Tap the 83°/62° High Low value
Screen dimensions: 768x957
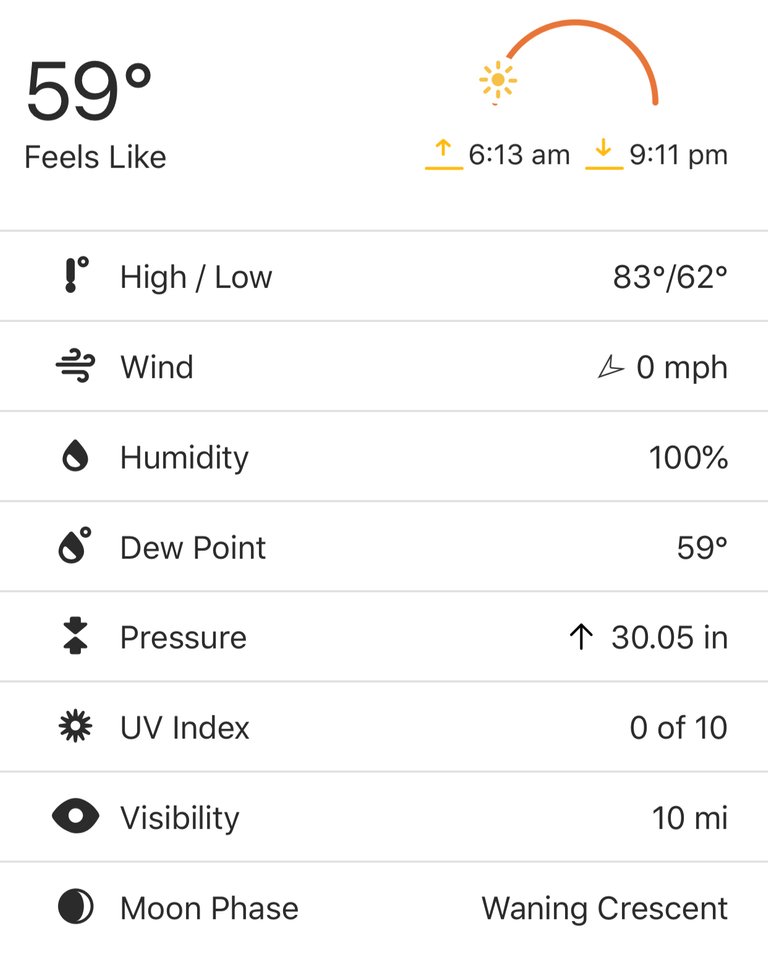pyautogui.click(x=670, y=276)
